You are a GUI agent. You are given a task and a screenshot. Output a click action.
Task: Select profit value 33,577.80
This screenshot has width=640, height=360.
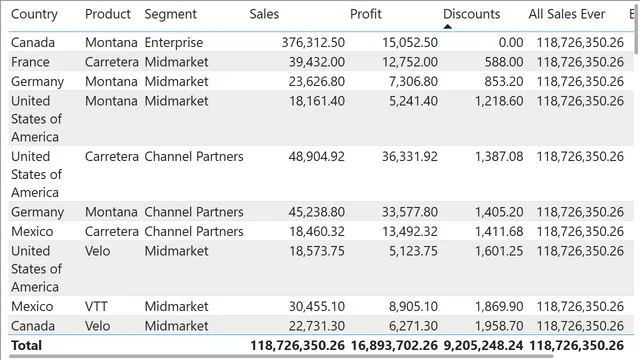(410, 212)
